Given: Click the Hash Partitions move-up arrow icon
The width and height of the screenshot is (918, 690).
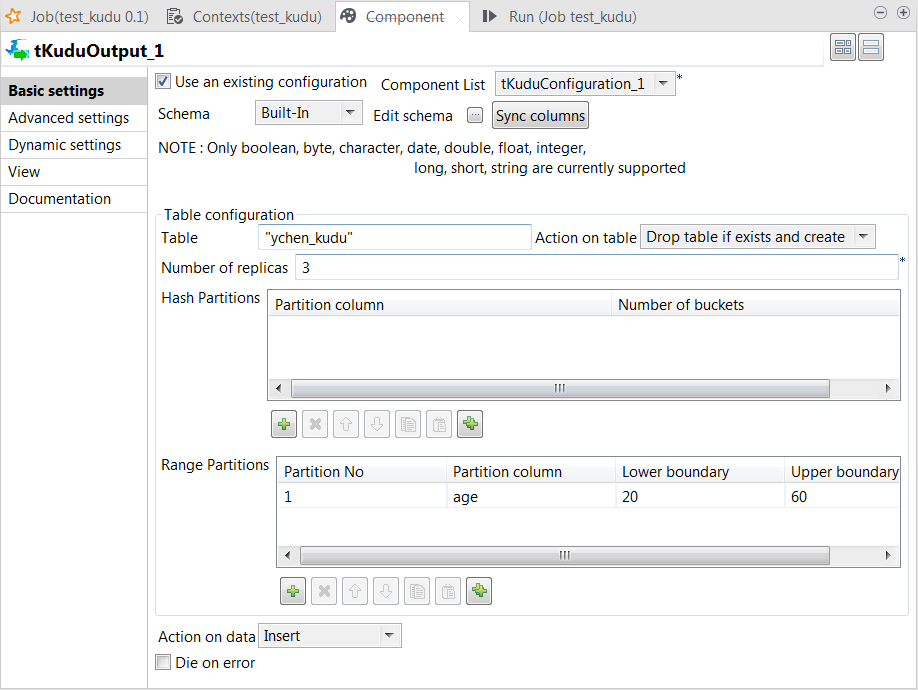Looking at the screenshot, I should click(346, 425).
